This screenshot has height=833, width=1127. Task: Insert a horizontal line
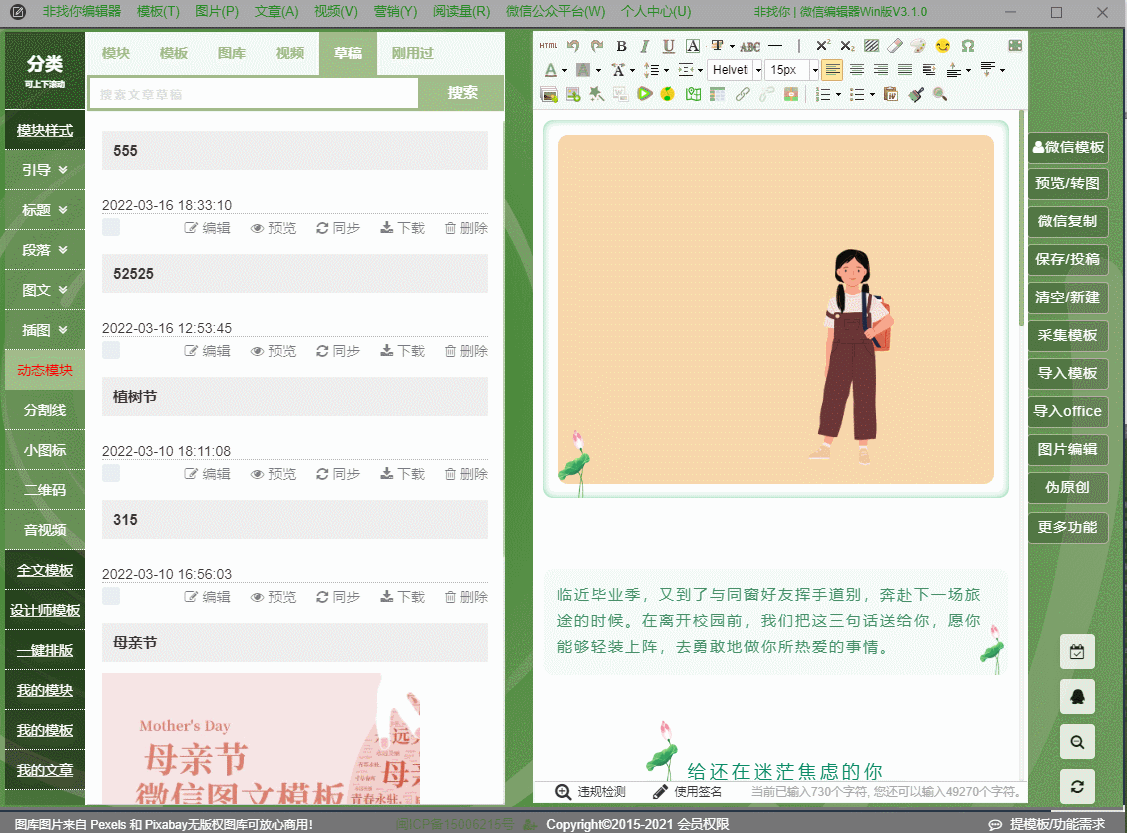click(775, 46)
